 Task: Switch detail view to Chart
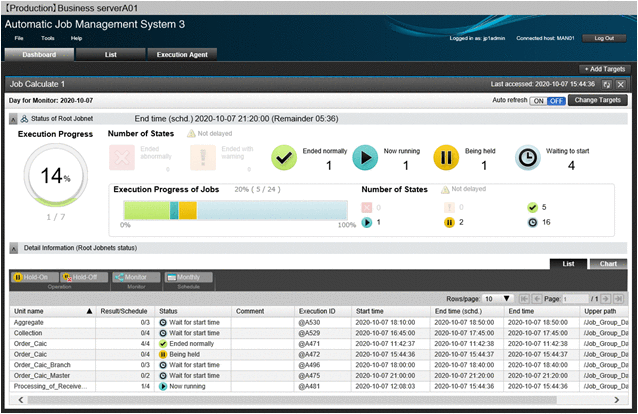pos(609,263)
